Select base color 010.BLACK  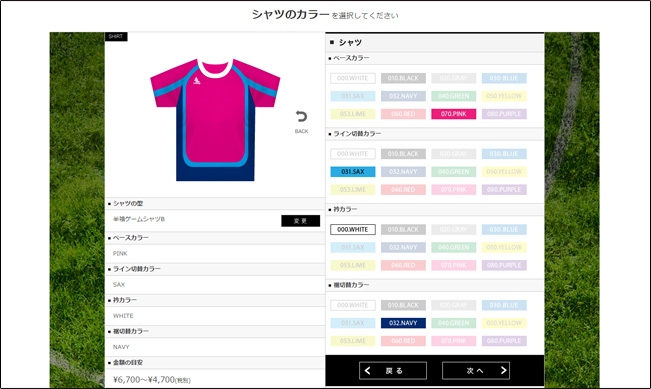tap(403, 78)
